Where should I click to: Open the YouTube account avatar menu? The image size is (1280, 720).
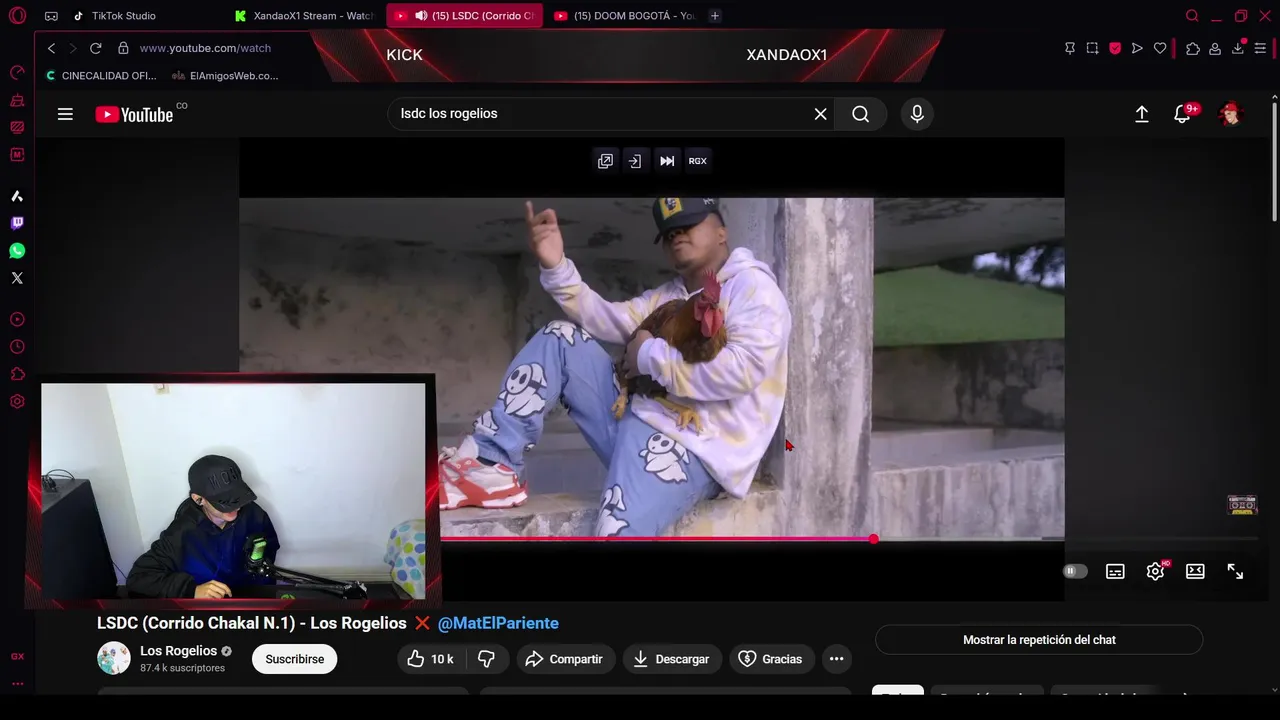pos(1230,114)
